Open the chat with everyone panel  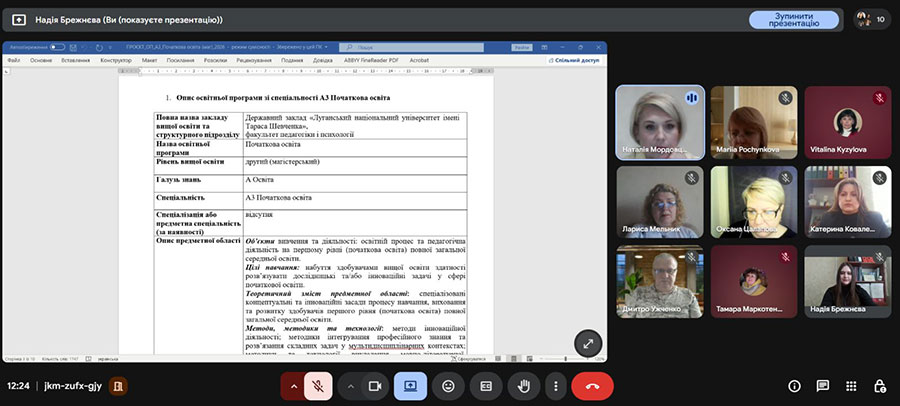(822, 385)
